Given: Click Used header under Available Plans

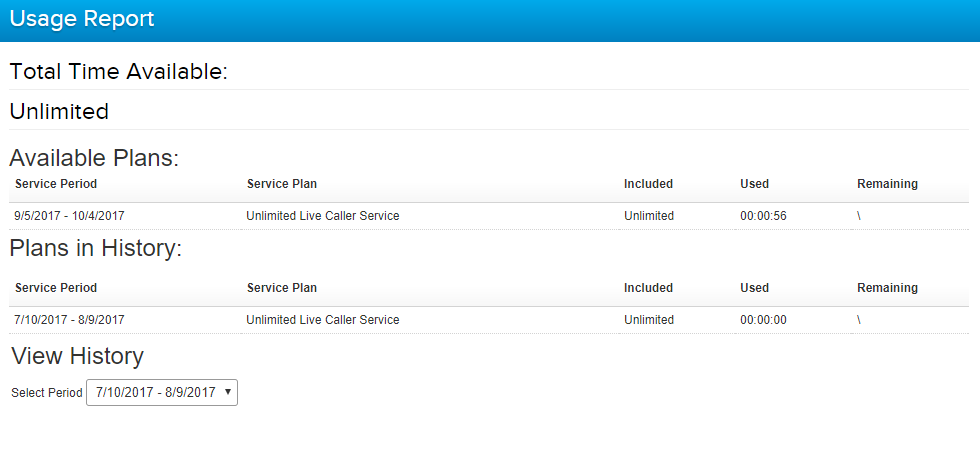Looking at the screenshot, I should coord(754,184).
